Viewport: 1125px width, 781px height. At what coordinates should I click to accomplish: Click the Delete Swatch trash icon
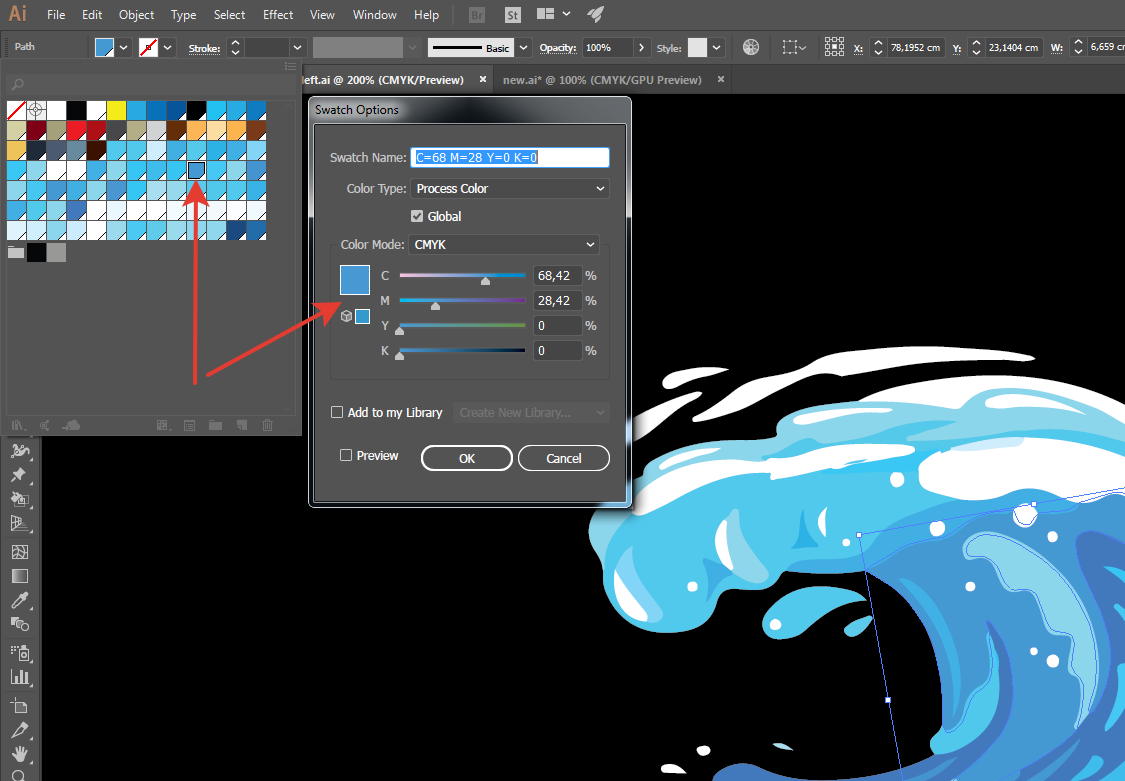[x=268, y=425]
